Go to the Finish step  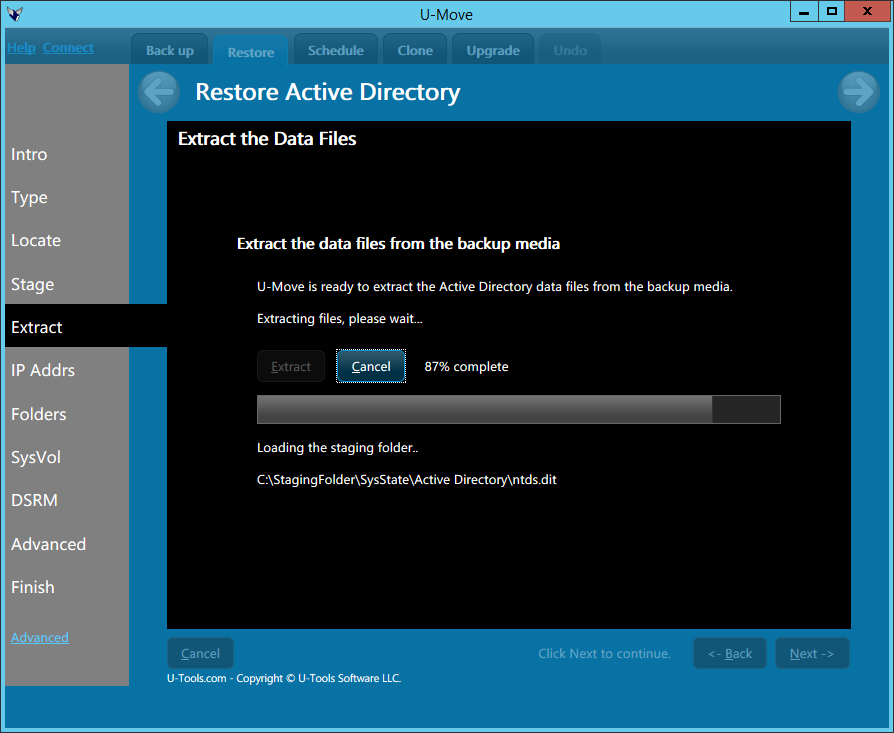pyautogui.click(x=32, y=587)
